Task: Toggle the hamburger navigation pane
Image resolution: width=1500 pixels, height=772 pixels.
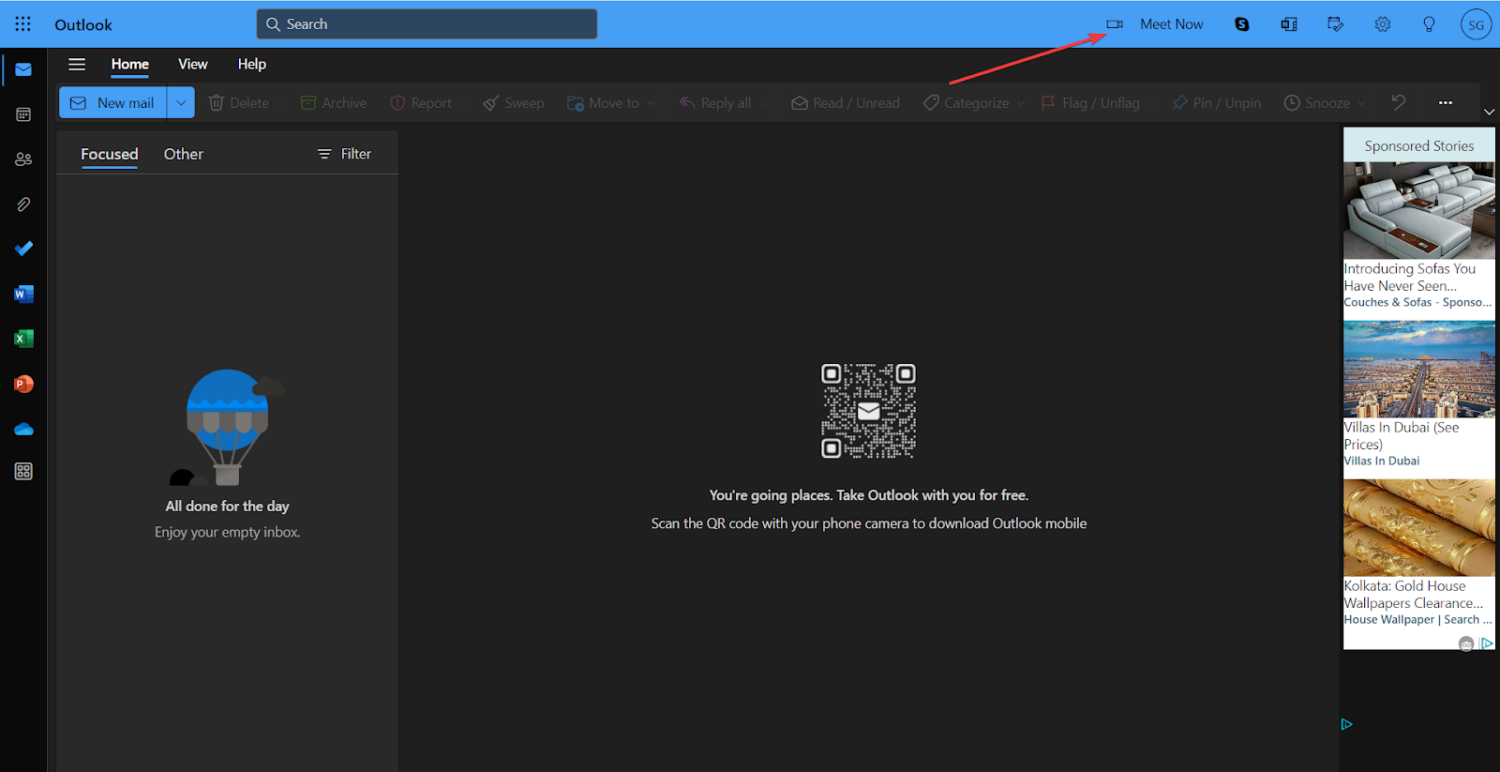Action: click(x=77, y=64)
